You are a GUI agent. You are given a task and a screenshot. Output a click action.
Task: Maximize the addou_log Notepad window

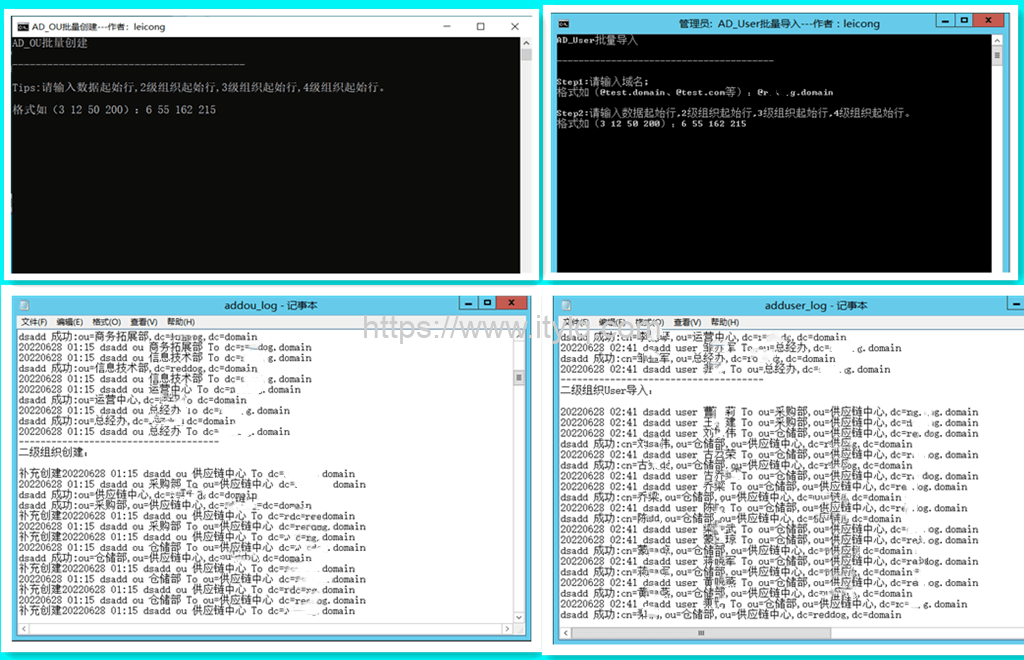pos(487,303)
